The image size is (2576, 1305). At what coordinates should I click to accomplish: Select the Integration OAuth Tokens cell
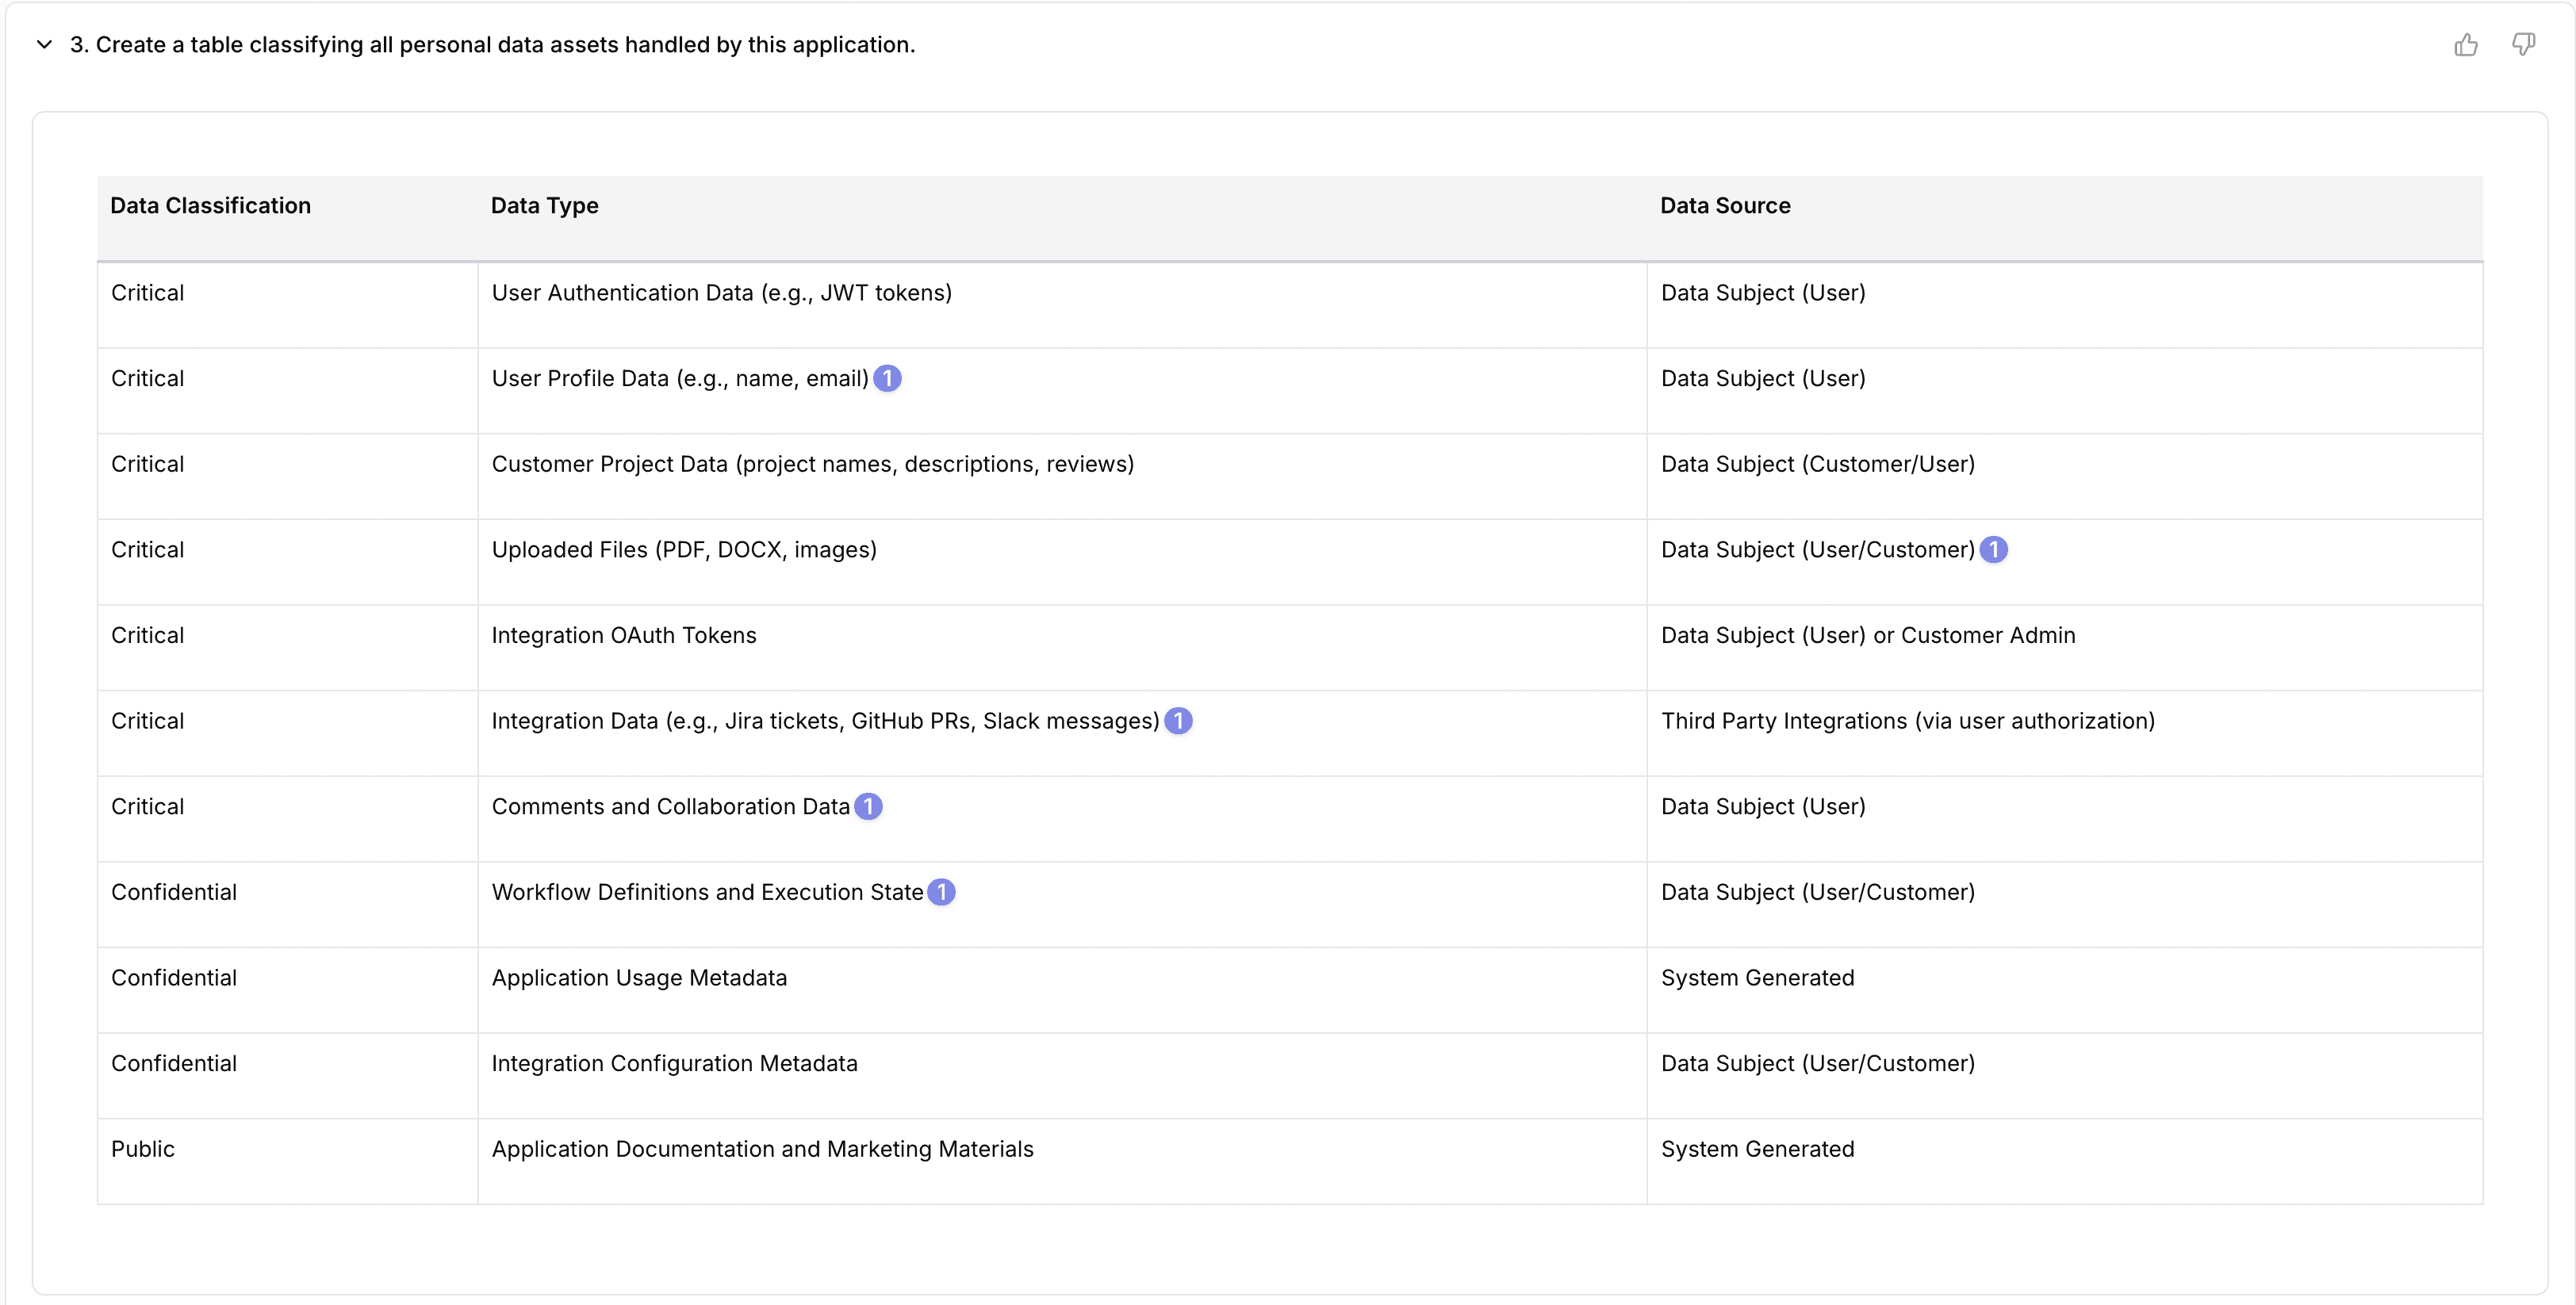624,636
